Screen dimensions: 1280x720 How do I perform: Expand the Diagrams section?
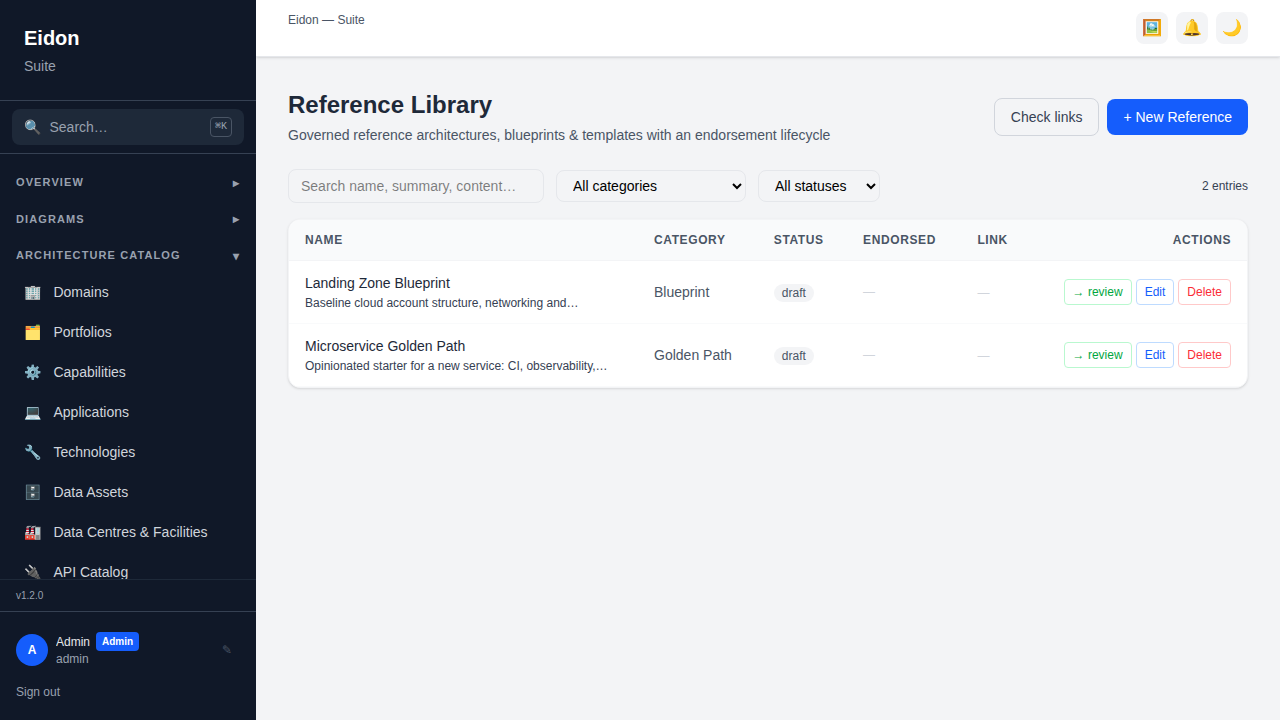128,219
